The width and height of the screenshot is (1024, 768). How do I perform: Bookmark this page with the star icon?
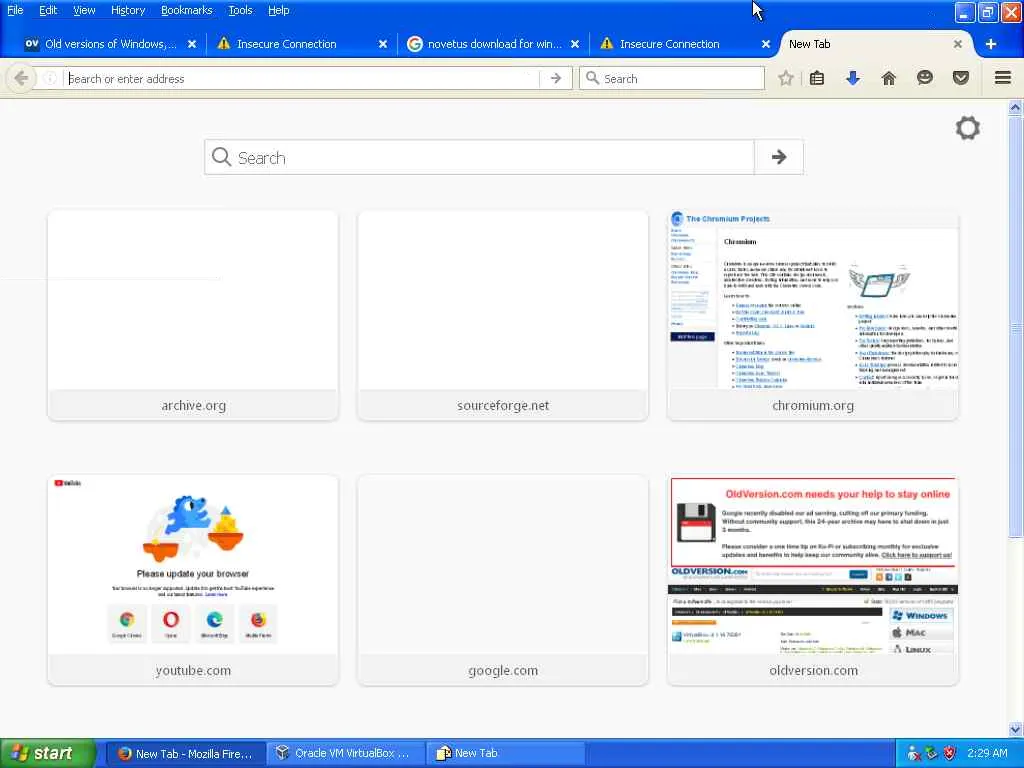786,78
